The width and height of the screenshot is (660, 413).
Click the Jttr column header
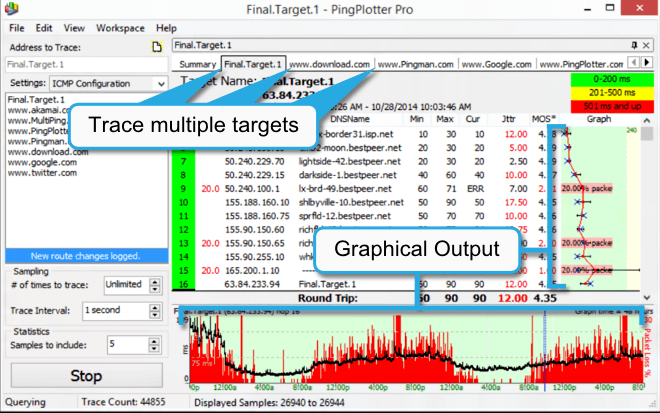pos(508,119)
